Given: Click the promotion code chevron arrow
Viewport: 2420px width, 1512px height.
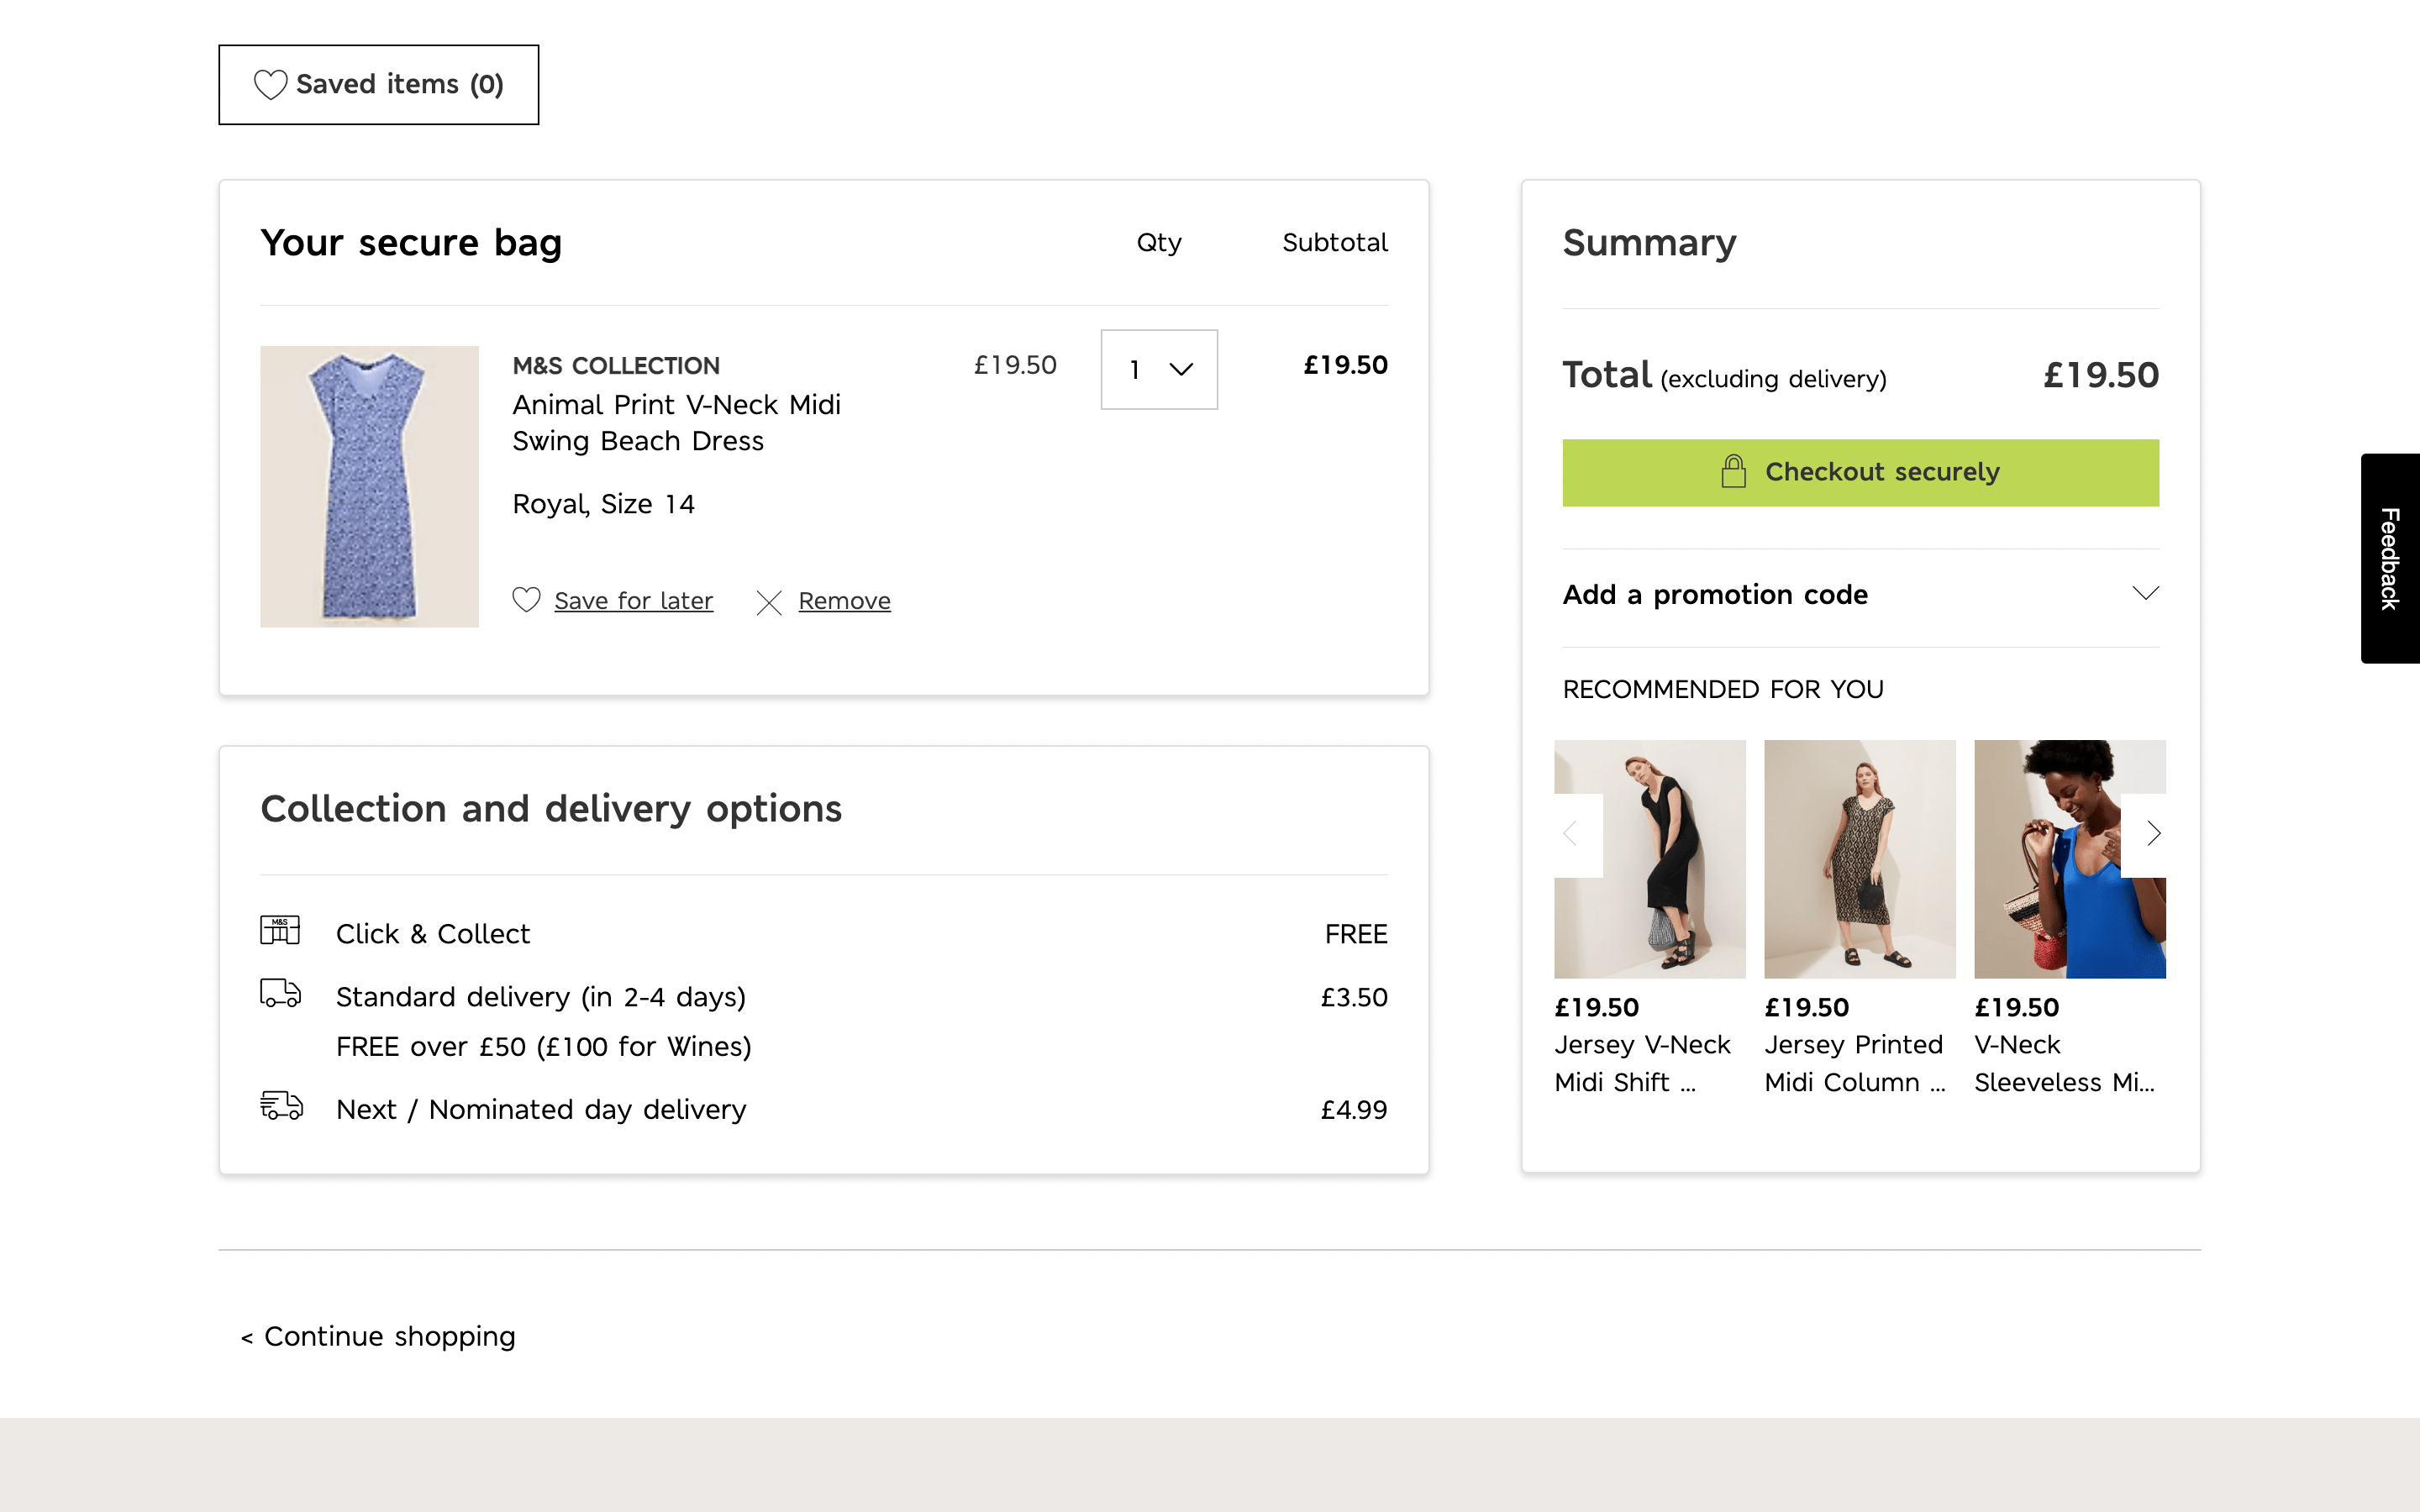Looking at the screenshot, I should pyautogui.click(x=2145, y=594).
